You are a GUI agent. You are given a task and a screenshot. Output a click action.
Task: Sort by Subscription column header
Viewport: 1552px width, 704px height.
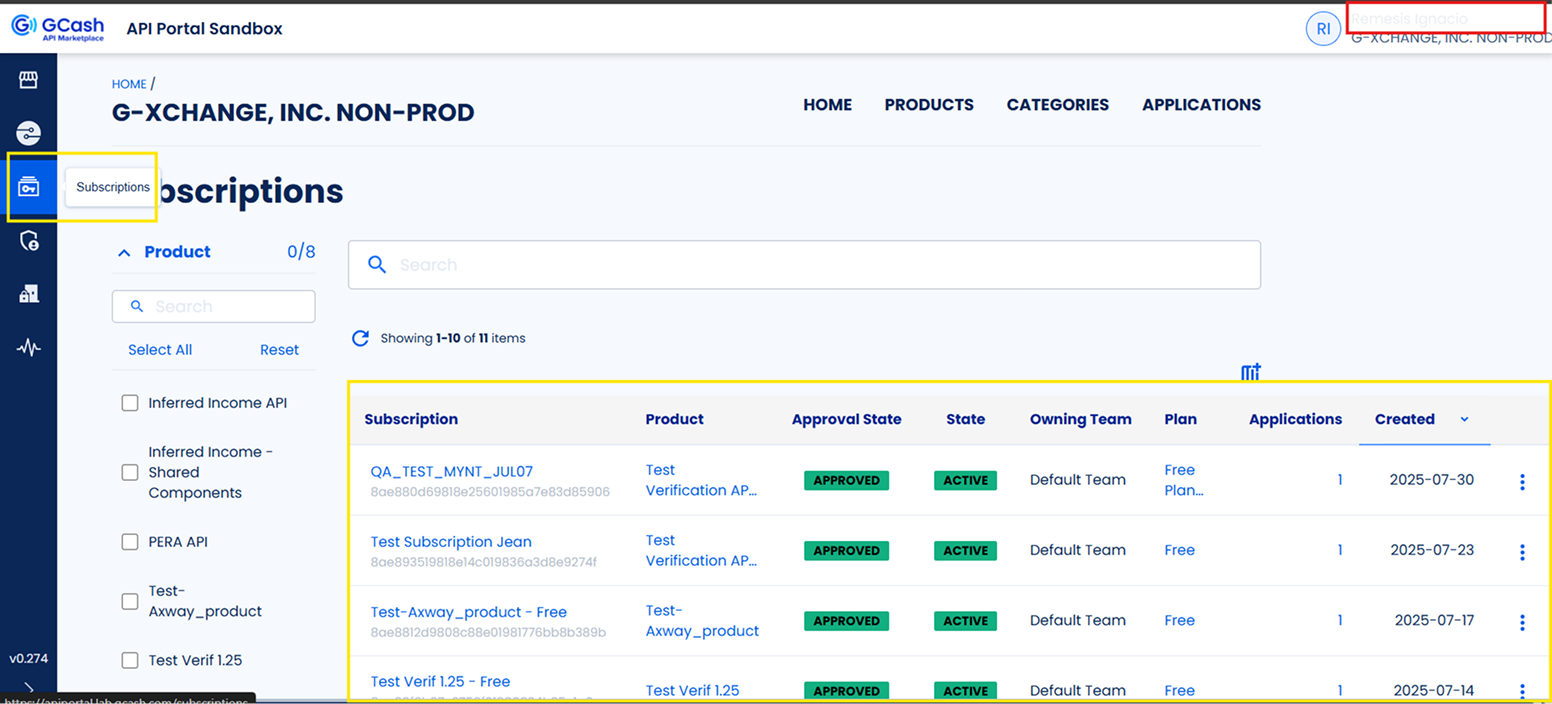point(411,419)
